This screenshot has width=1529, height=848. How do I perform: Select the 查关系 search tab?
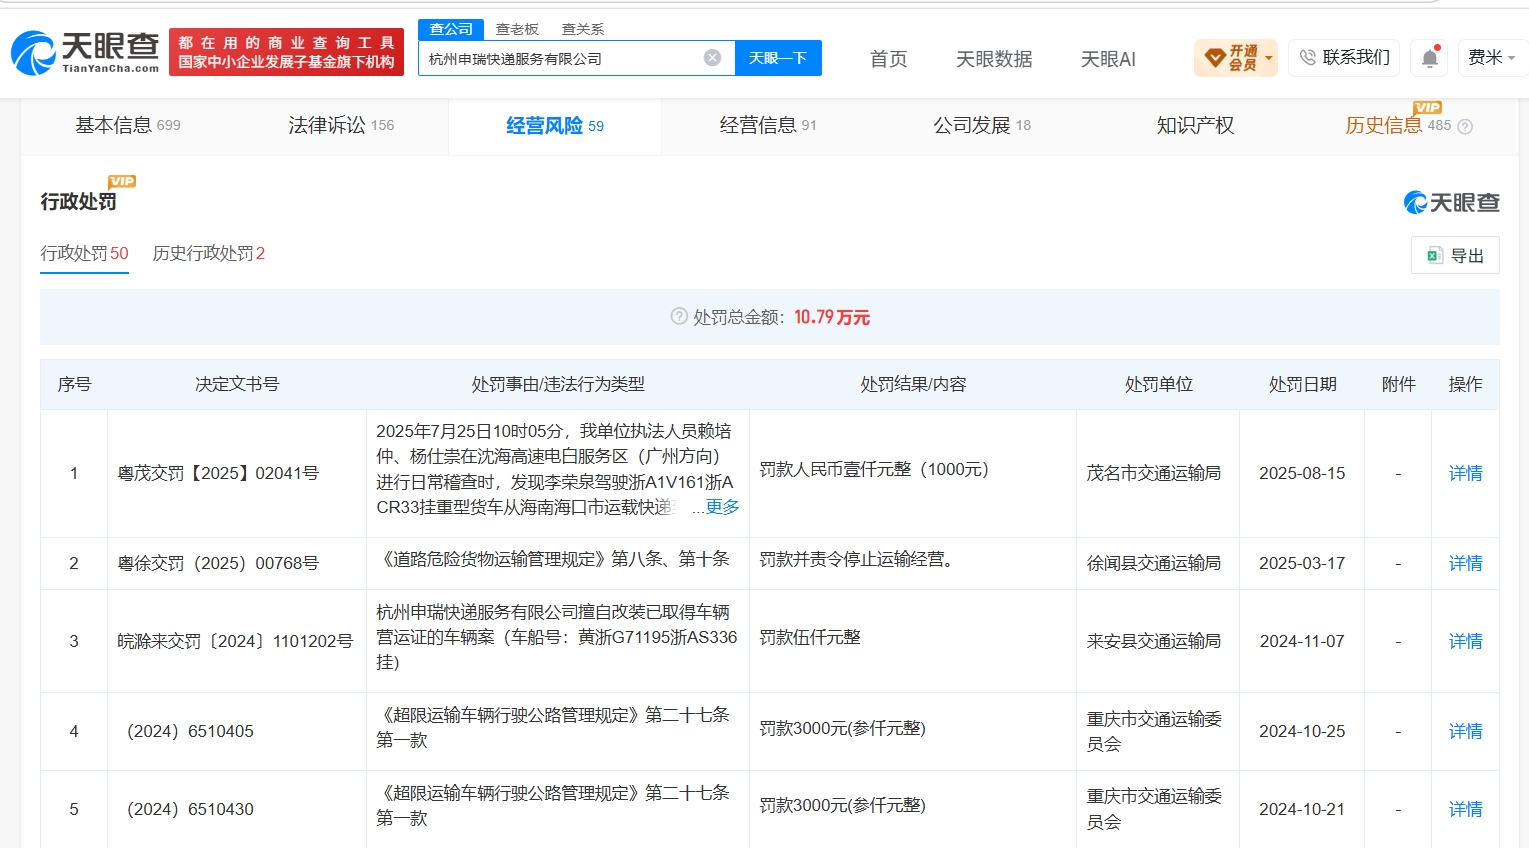(583, 29)
